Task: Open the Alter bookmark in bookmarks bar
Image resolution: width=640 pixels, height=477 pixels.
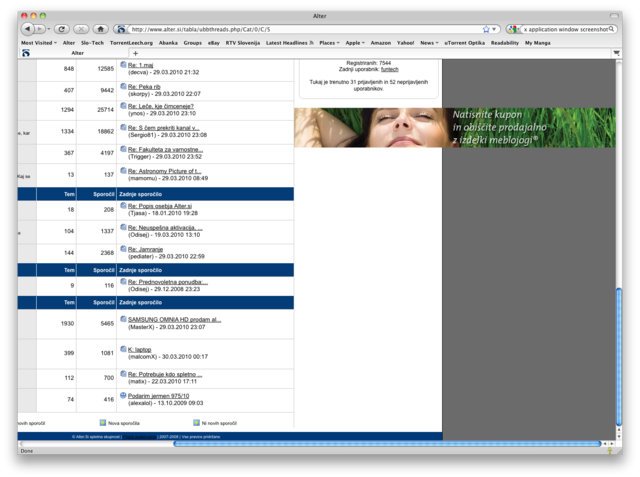Action: tap(69, 43)
